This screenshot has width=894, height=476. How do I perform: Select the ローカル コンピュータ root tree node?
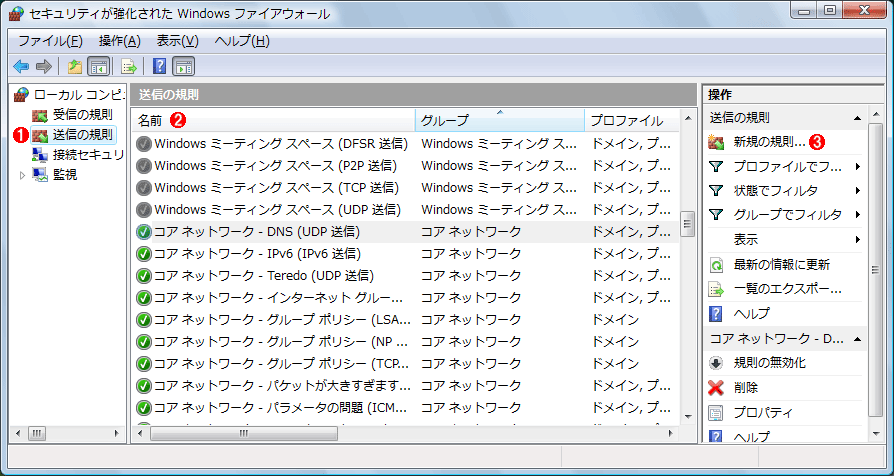pyautogui.click(x=68, y=94)
